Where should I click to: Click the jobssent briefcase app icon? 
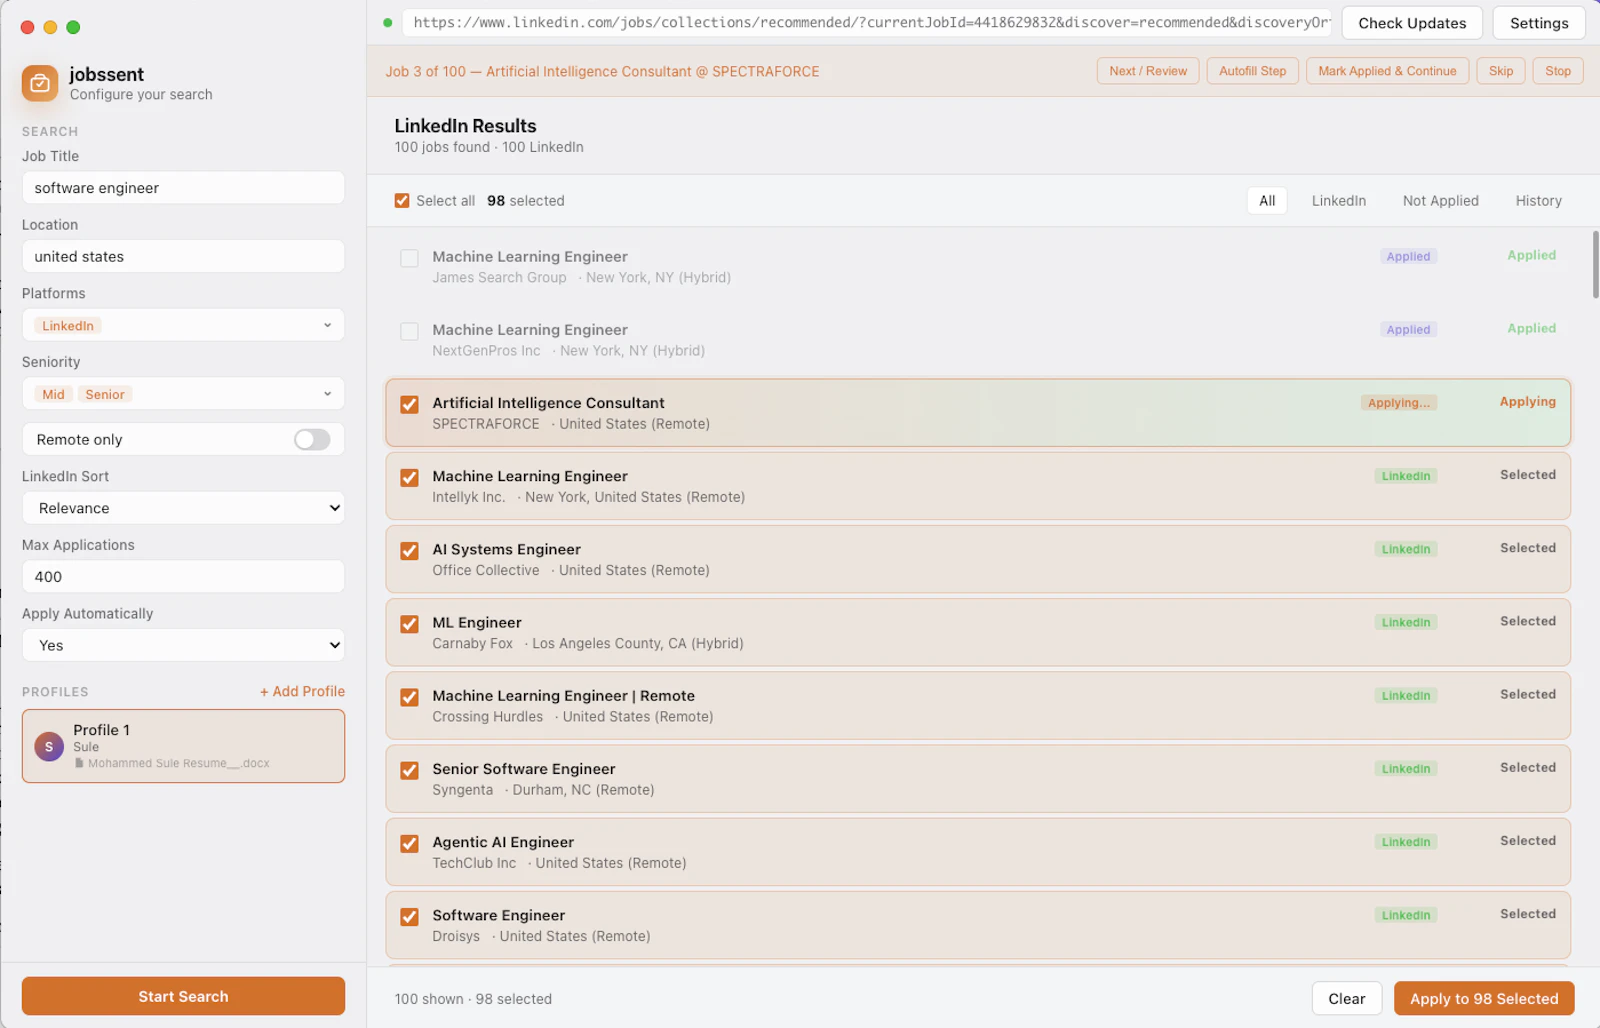pyautogui.click(x=40, y=83)
